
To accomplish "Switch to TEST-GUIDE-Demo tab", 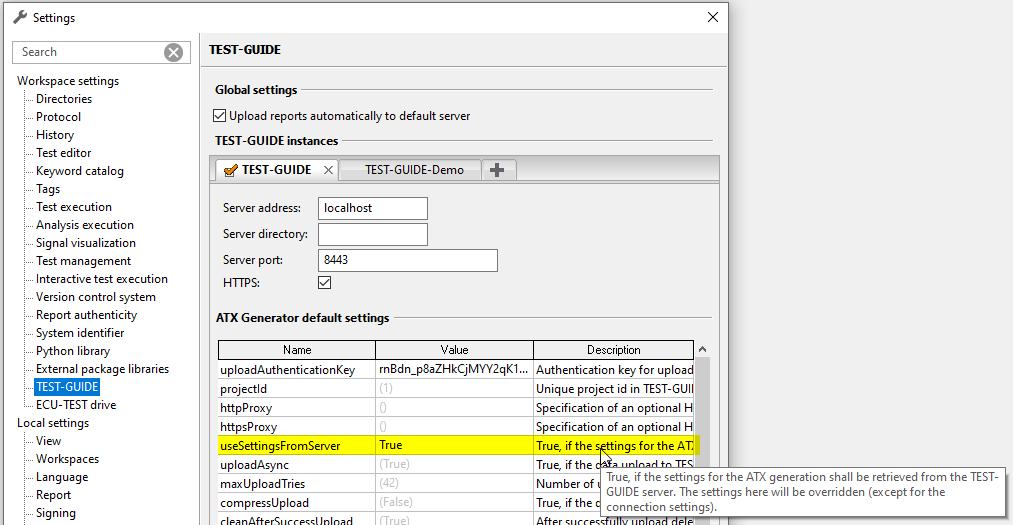I will click(414, 170).
